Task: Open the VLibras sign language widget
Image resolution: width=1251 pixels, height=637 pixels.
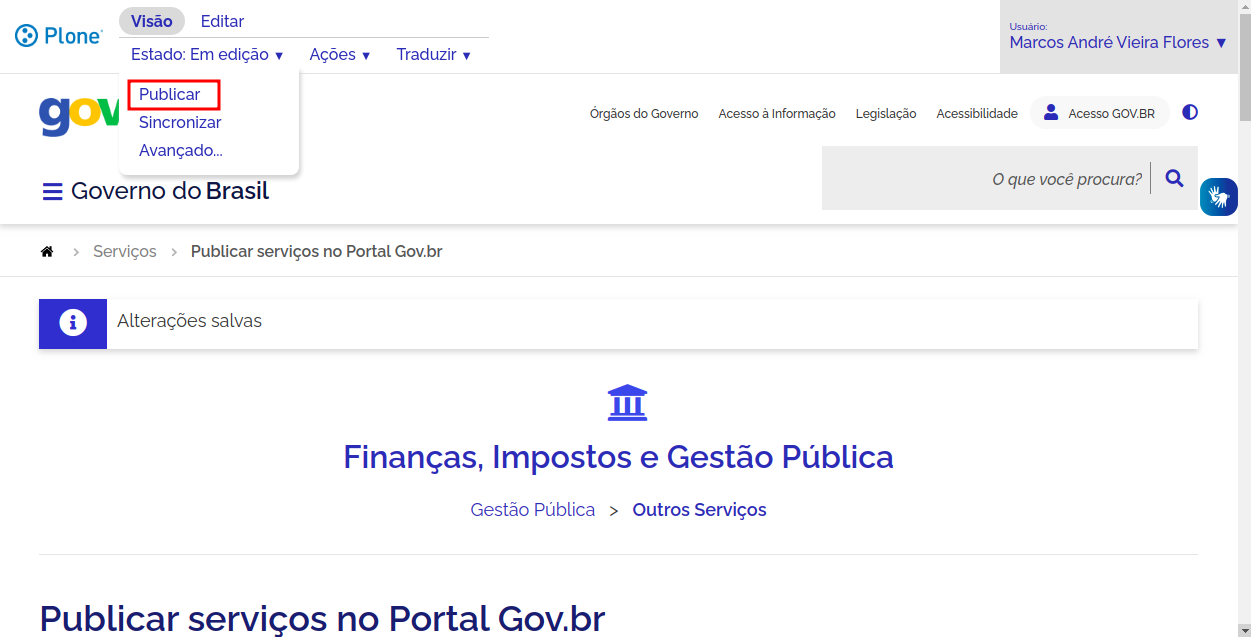Action: click(1218, 196)
